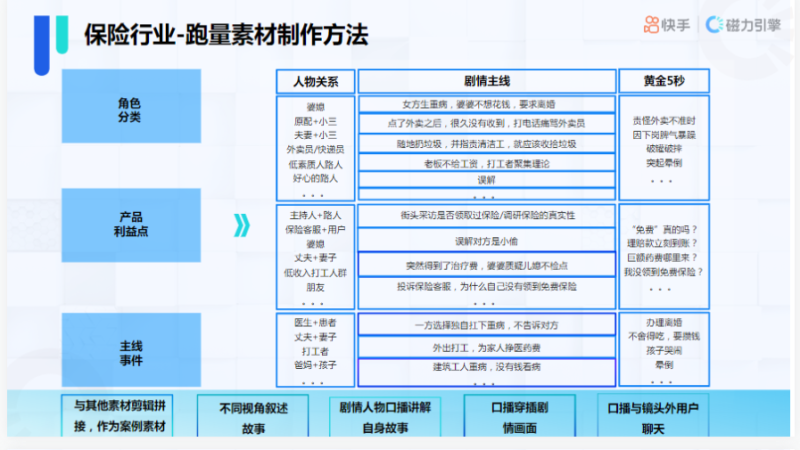Click the "免费"真的吗？ question
The height and width of the screenshot is (450, 800).
pos(664,230)
